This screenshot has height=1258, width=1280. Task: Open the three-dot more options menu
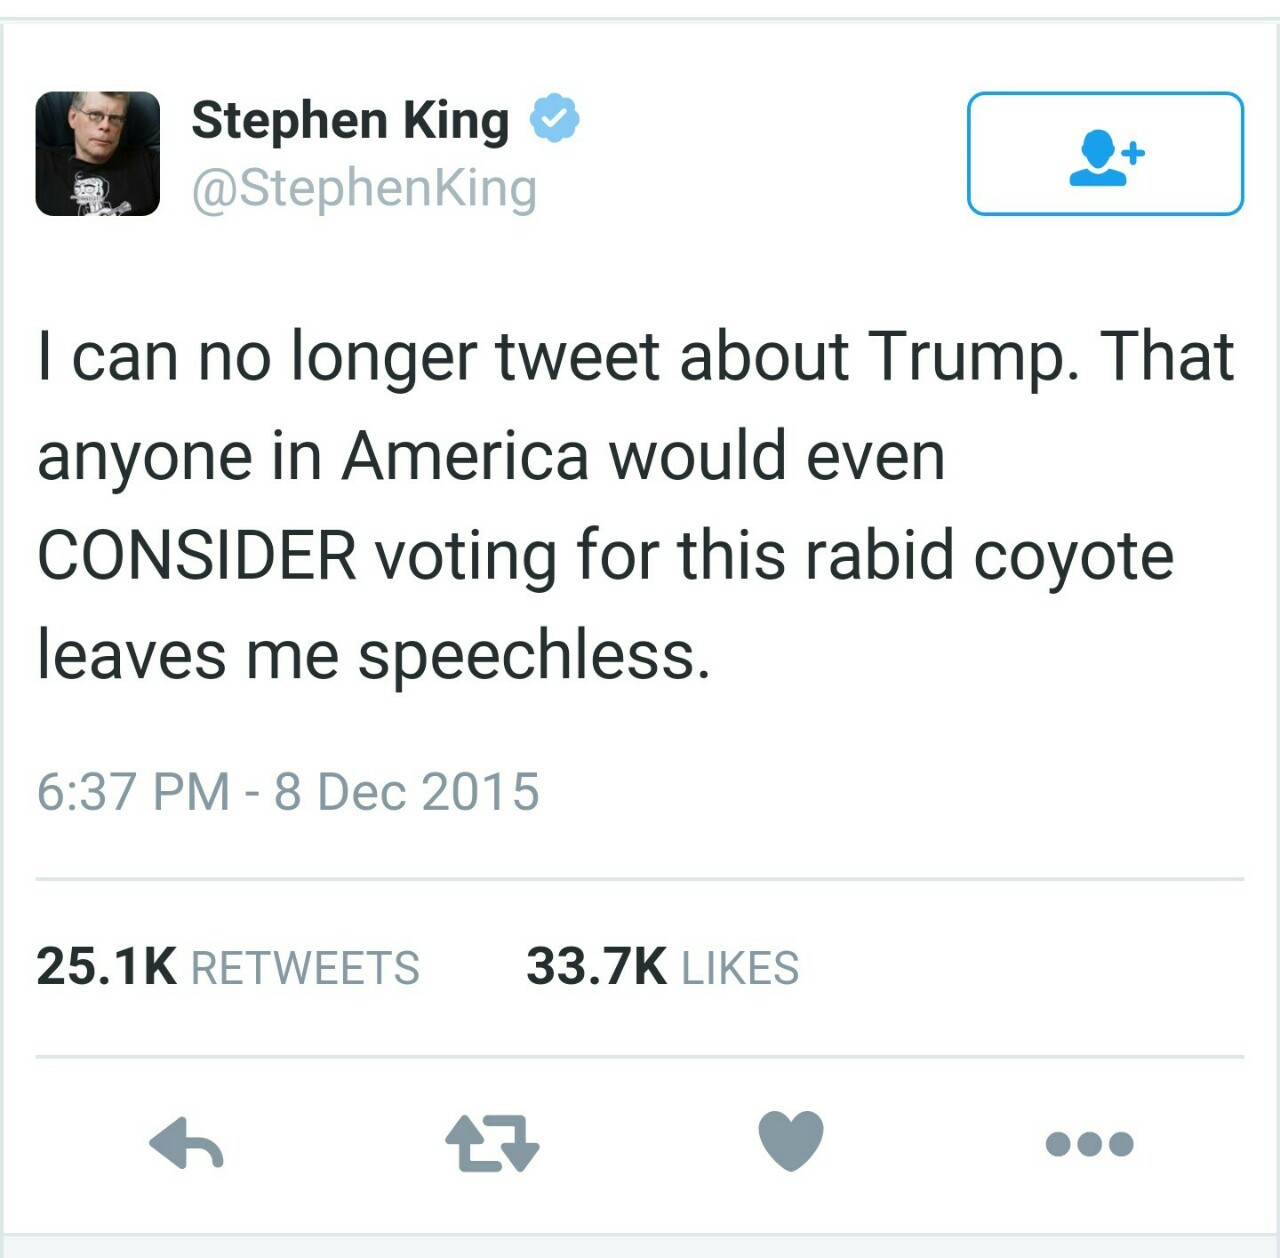point(1089,1143)
